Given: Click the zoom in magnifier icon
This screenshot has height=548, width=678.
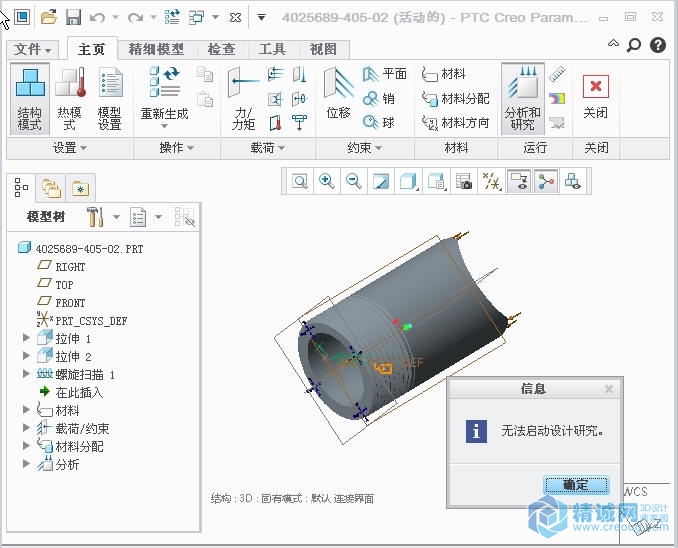Looking at the screenshot, I should tap(326, 181).
